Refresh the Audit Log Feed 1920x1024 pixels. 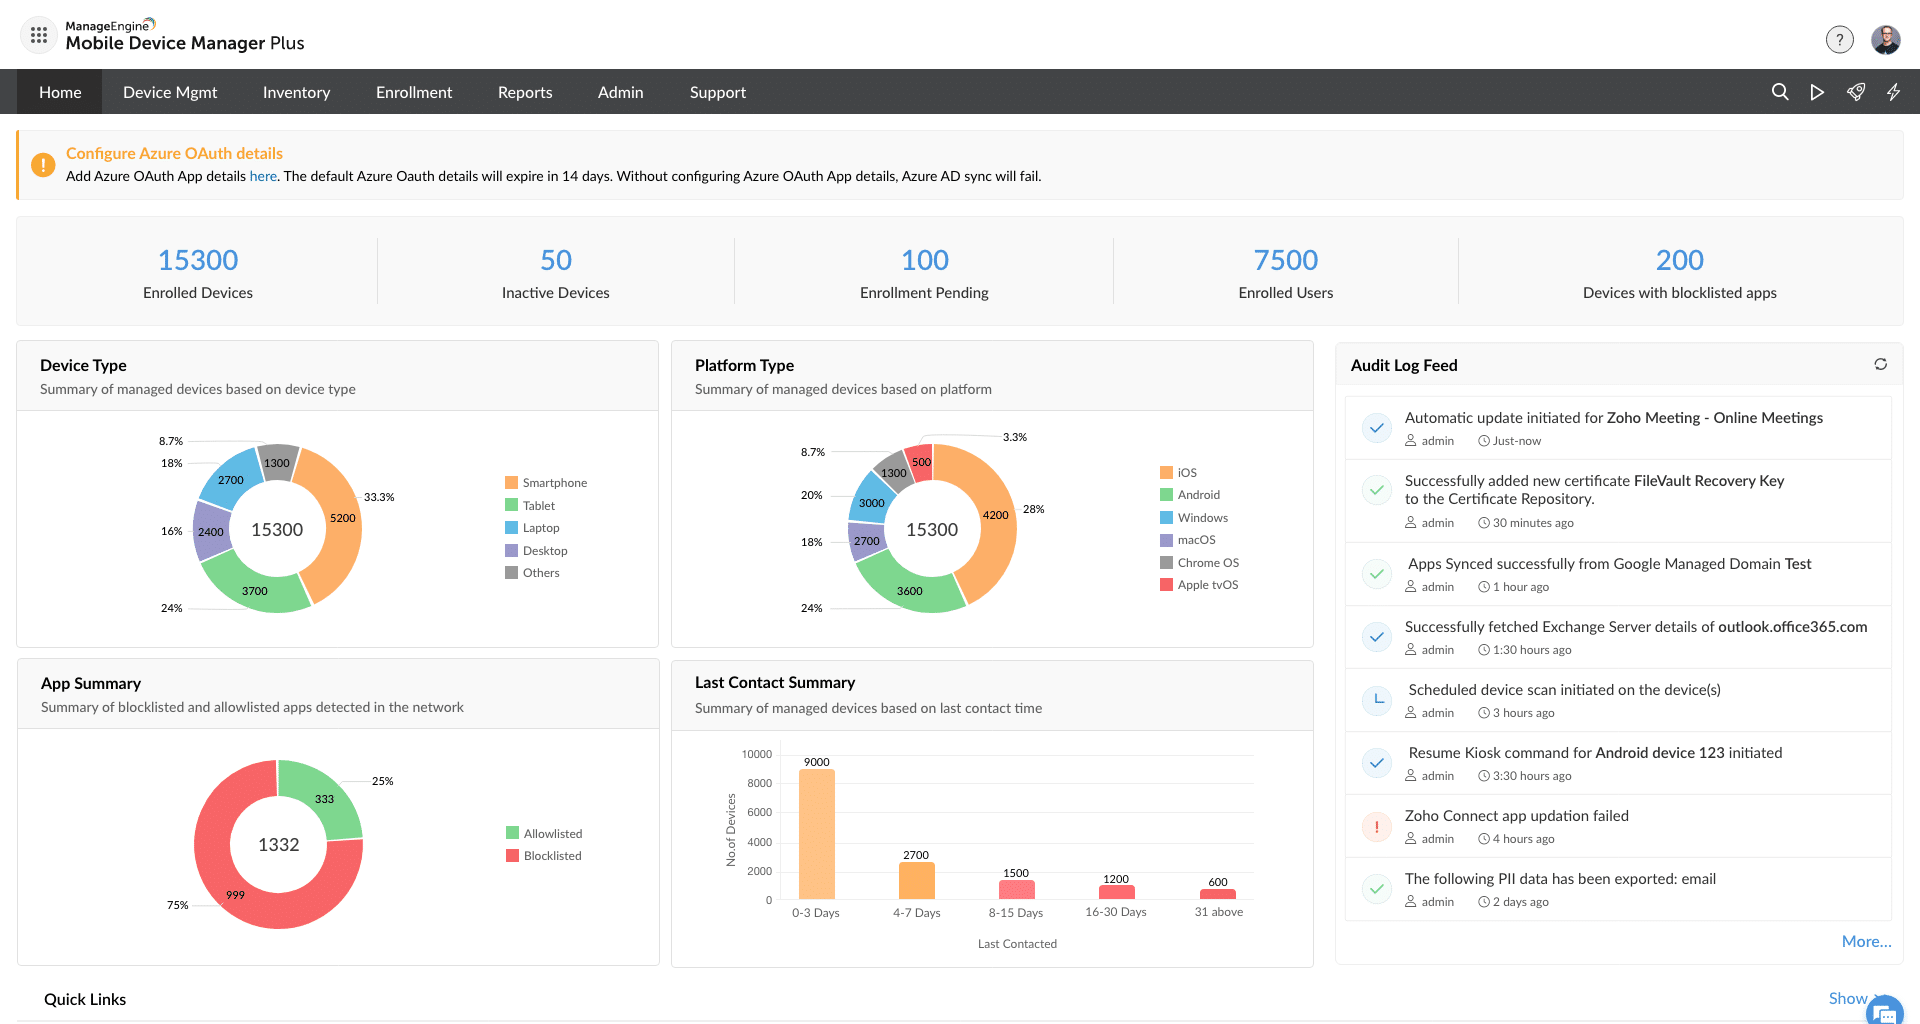point(1881,364)
